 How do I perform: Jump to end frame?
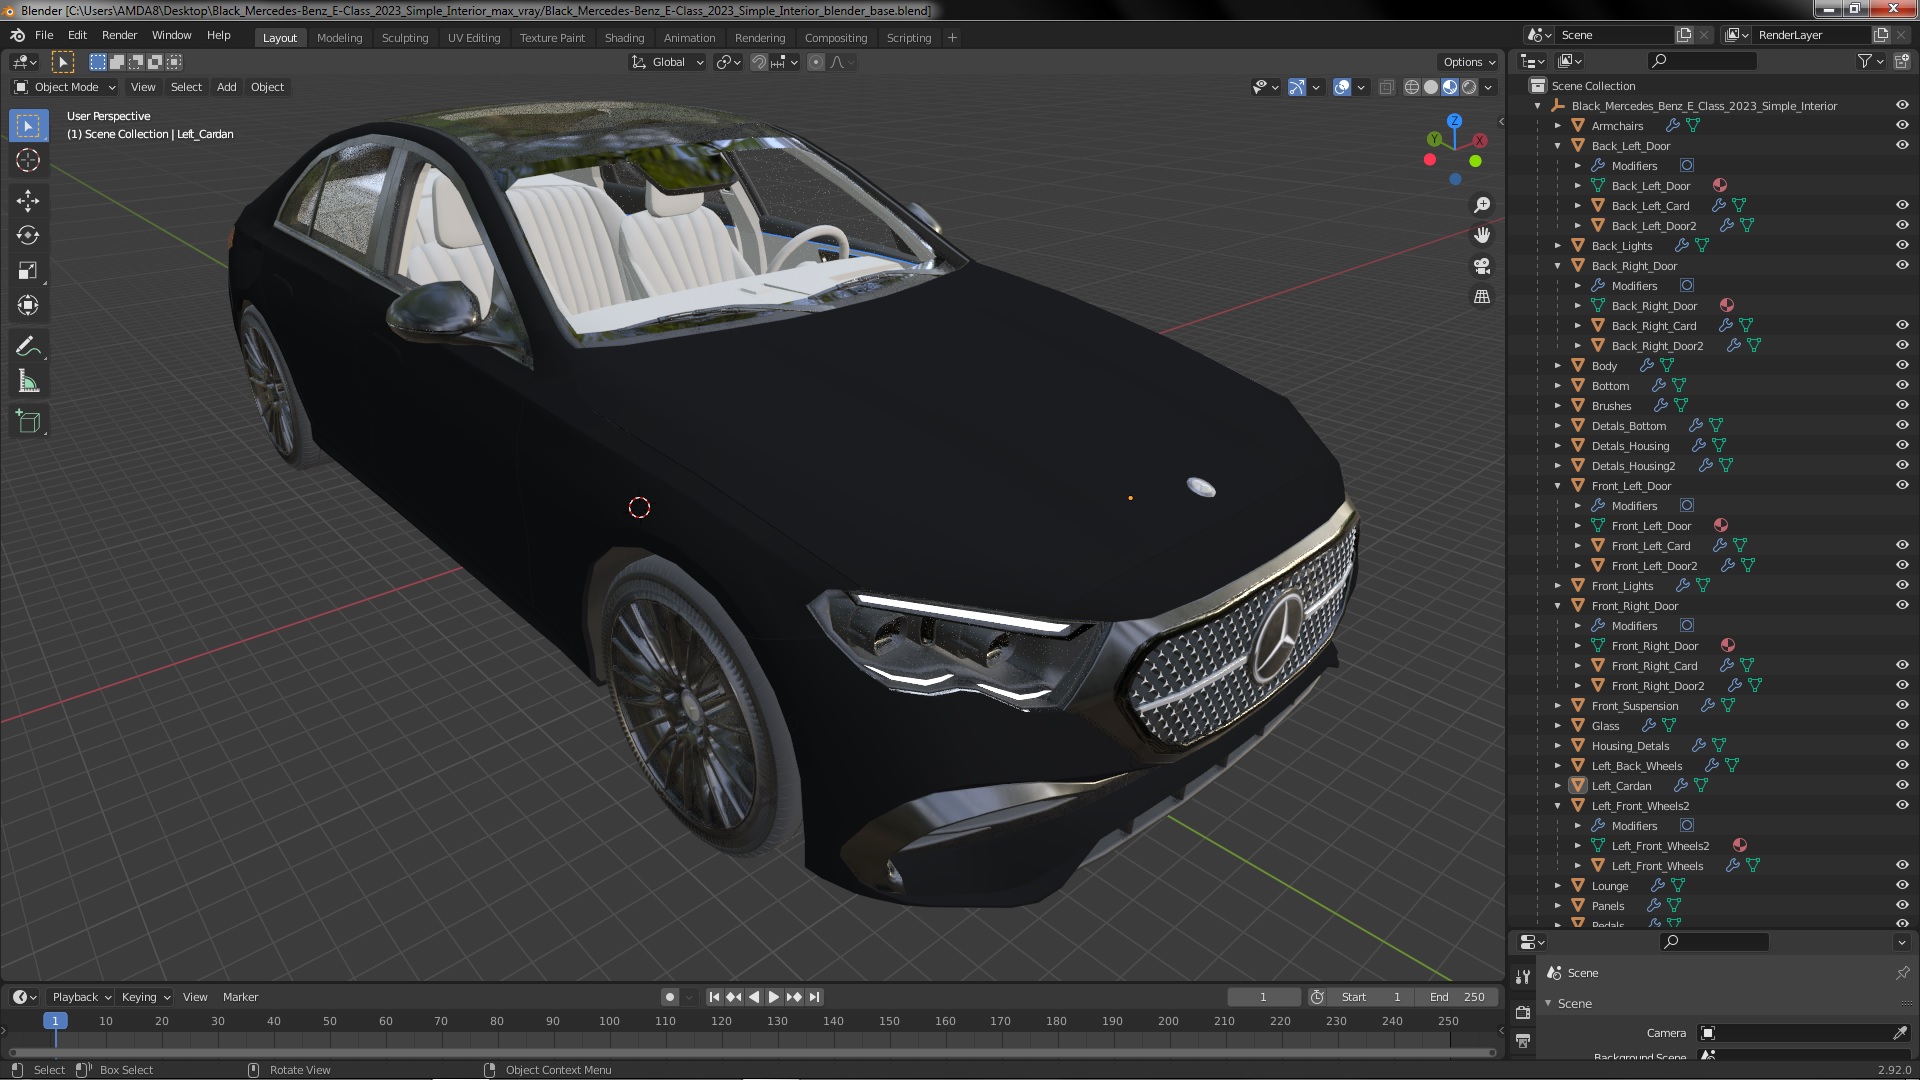click(814, 997)
